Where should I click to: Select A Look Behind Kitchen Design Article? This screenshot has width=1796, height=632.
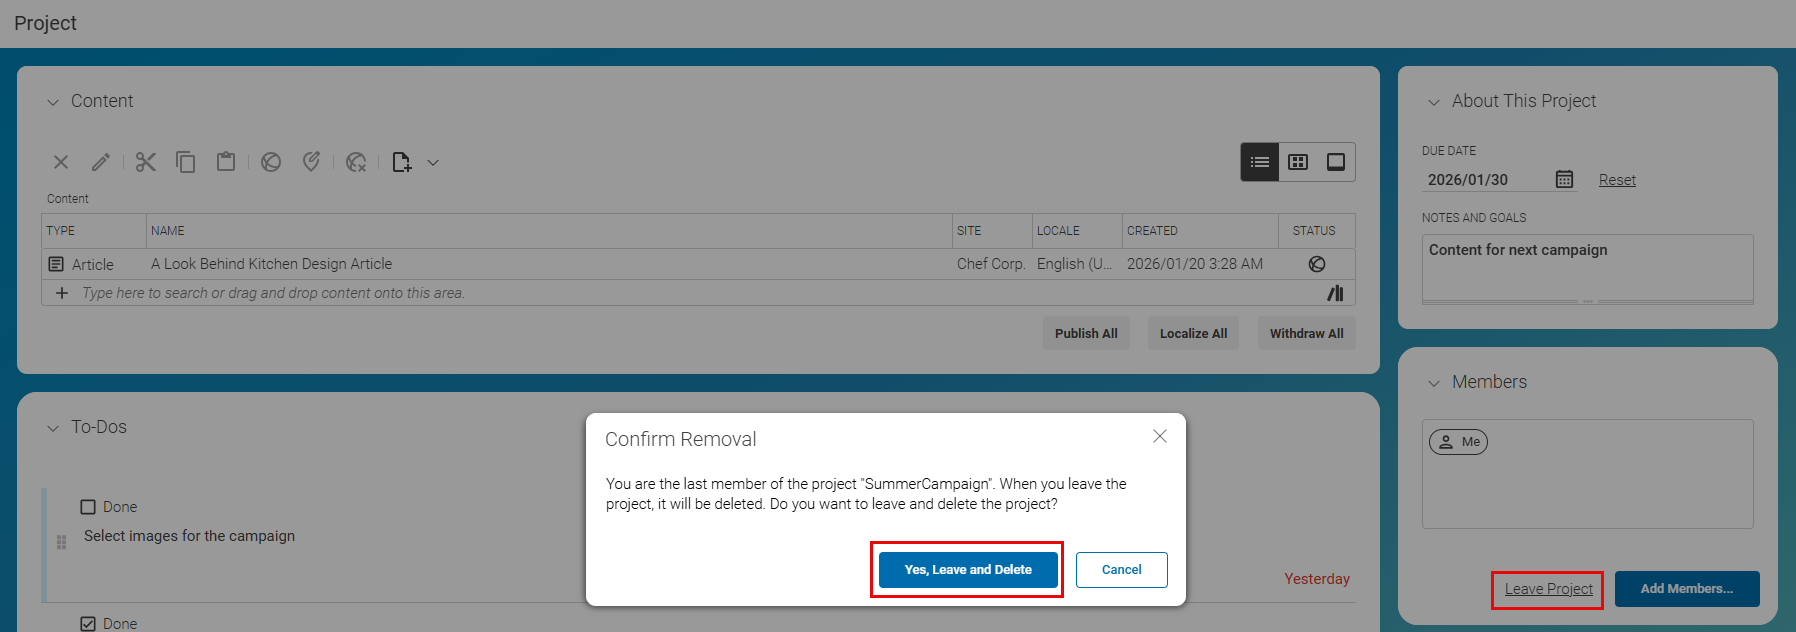[x=272, y=264]
